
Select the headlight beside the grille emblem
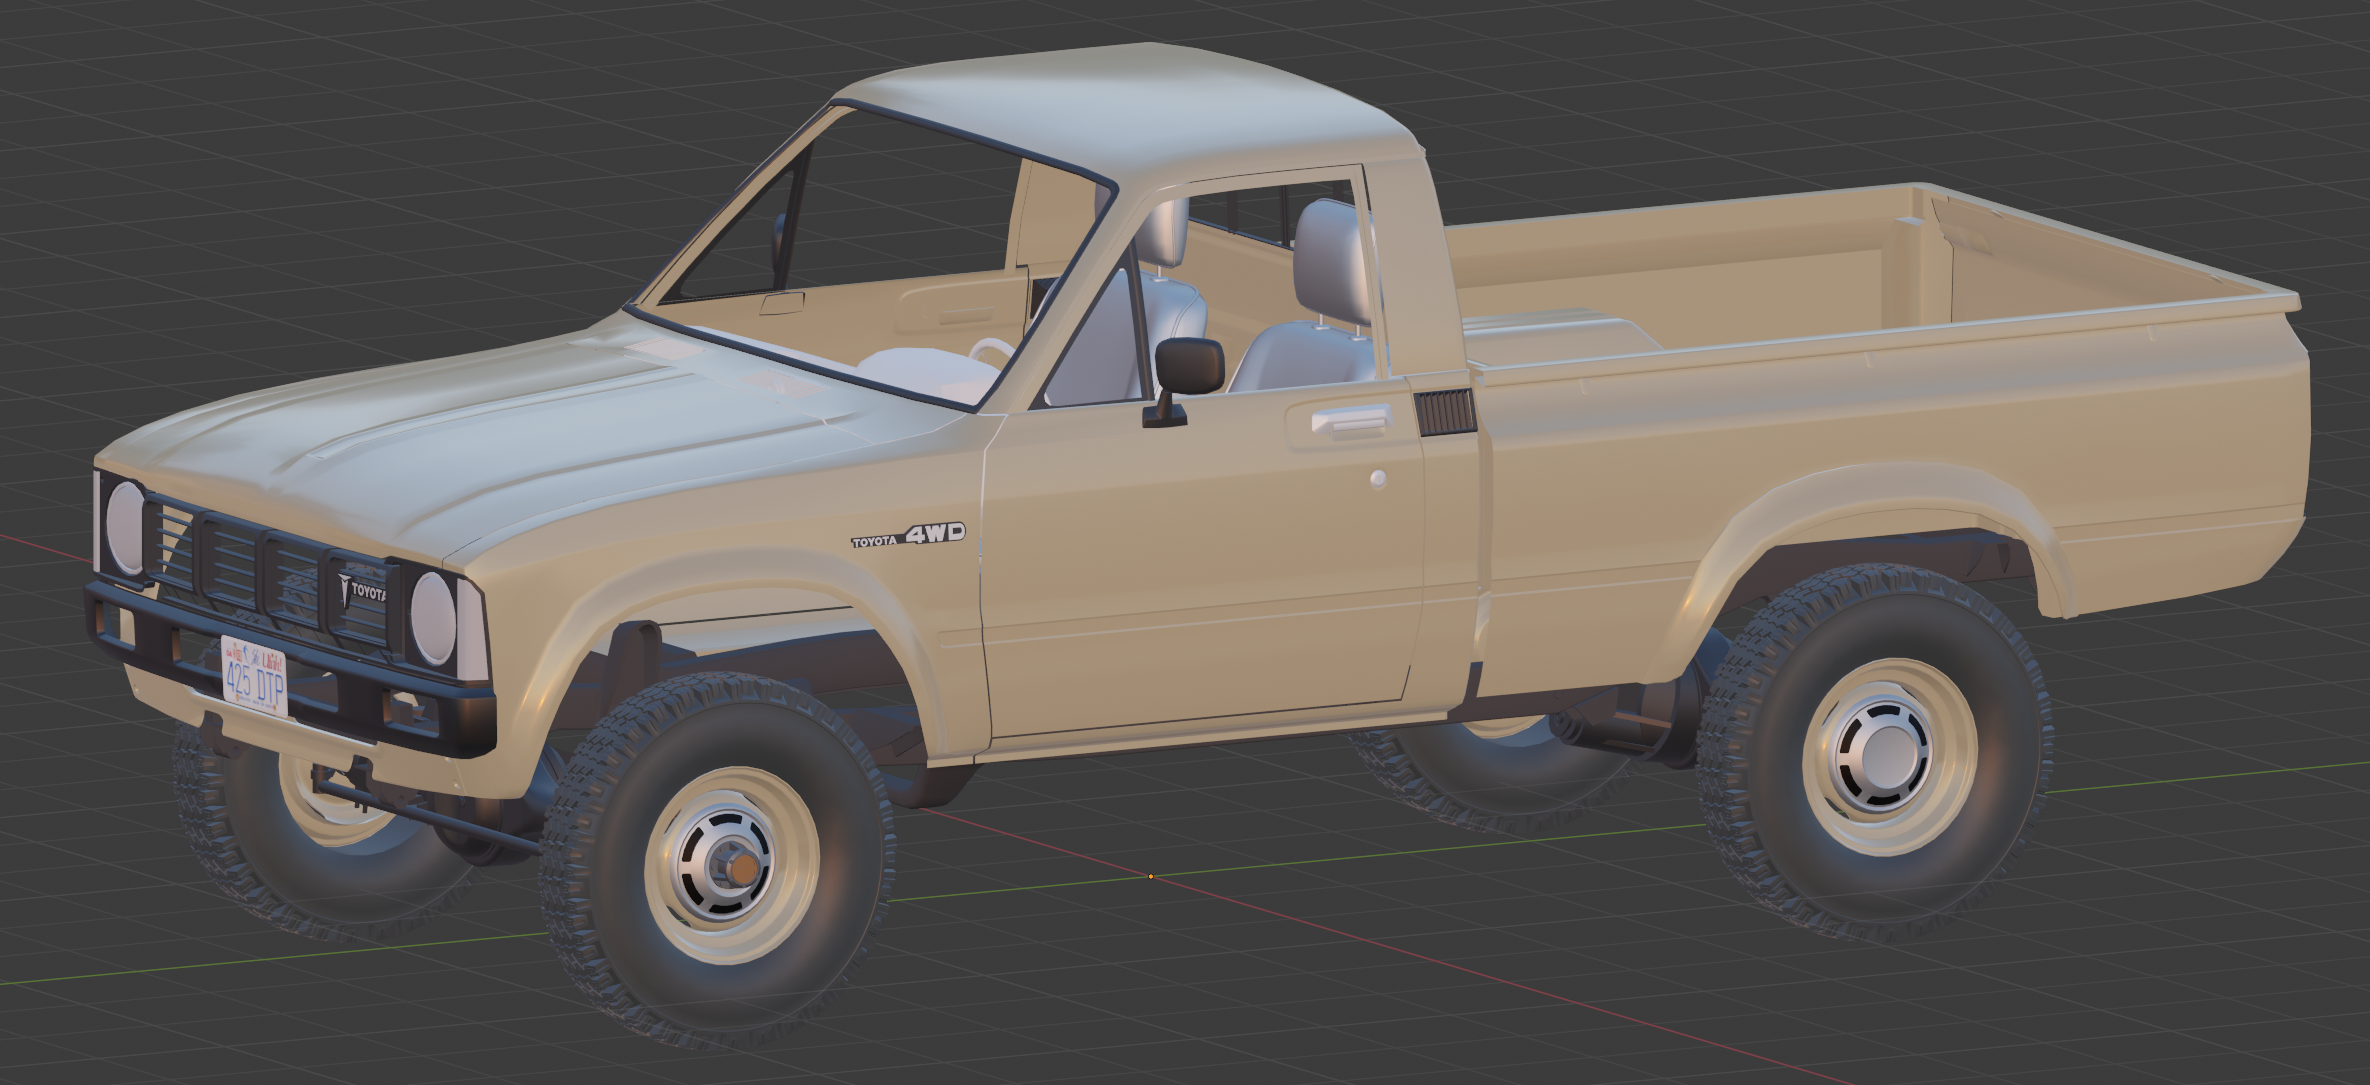(433, 618)
